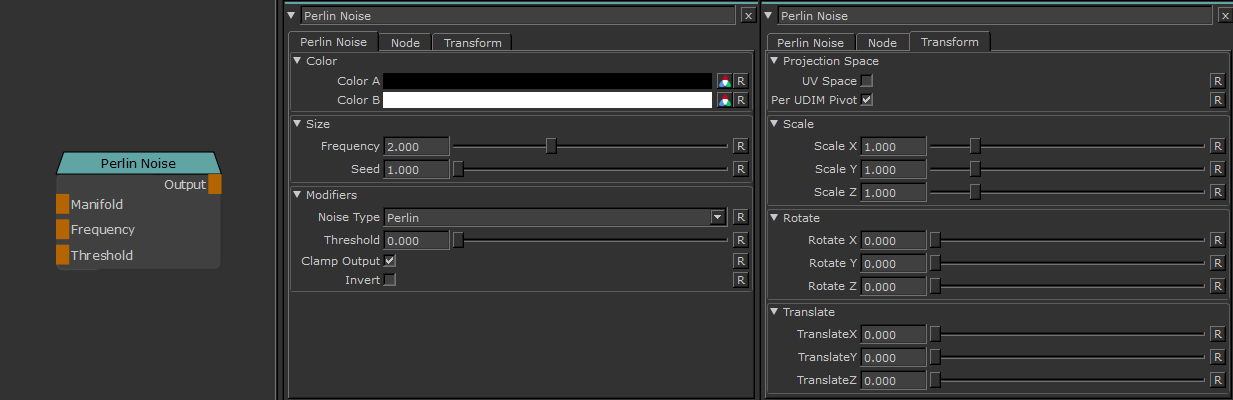This screenshot has width=1233, height=400.
Task: Enable the Invert checkbox
Action: pos(390,280)
